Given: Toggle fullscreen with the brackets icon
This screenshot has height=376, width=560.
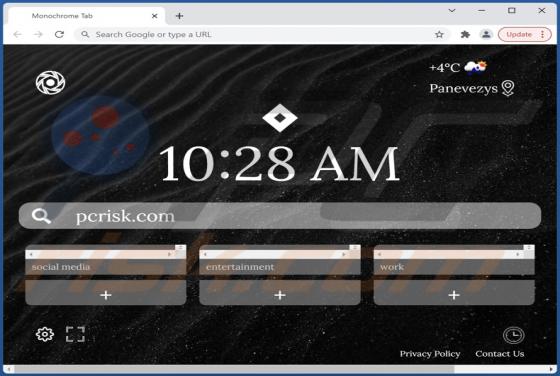Looking at the screenshot, I should pyautogui.click(x=75, y=334).
